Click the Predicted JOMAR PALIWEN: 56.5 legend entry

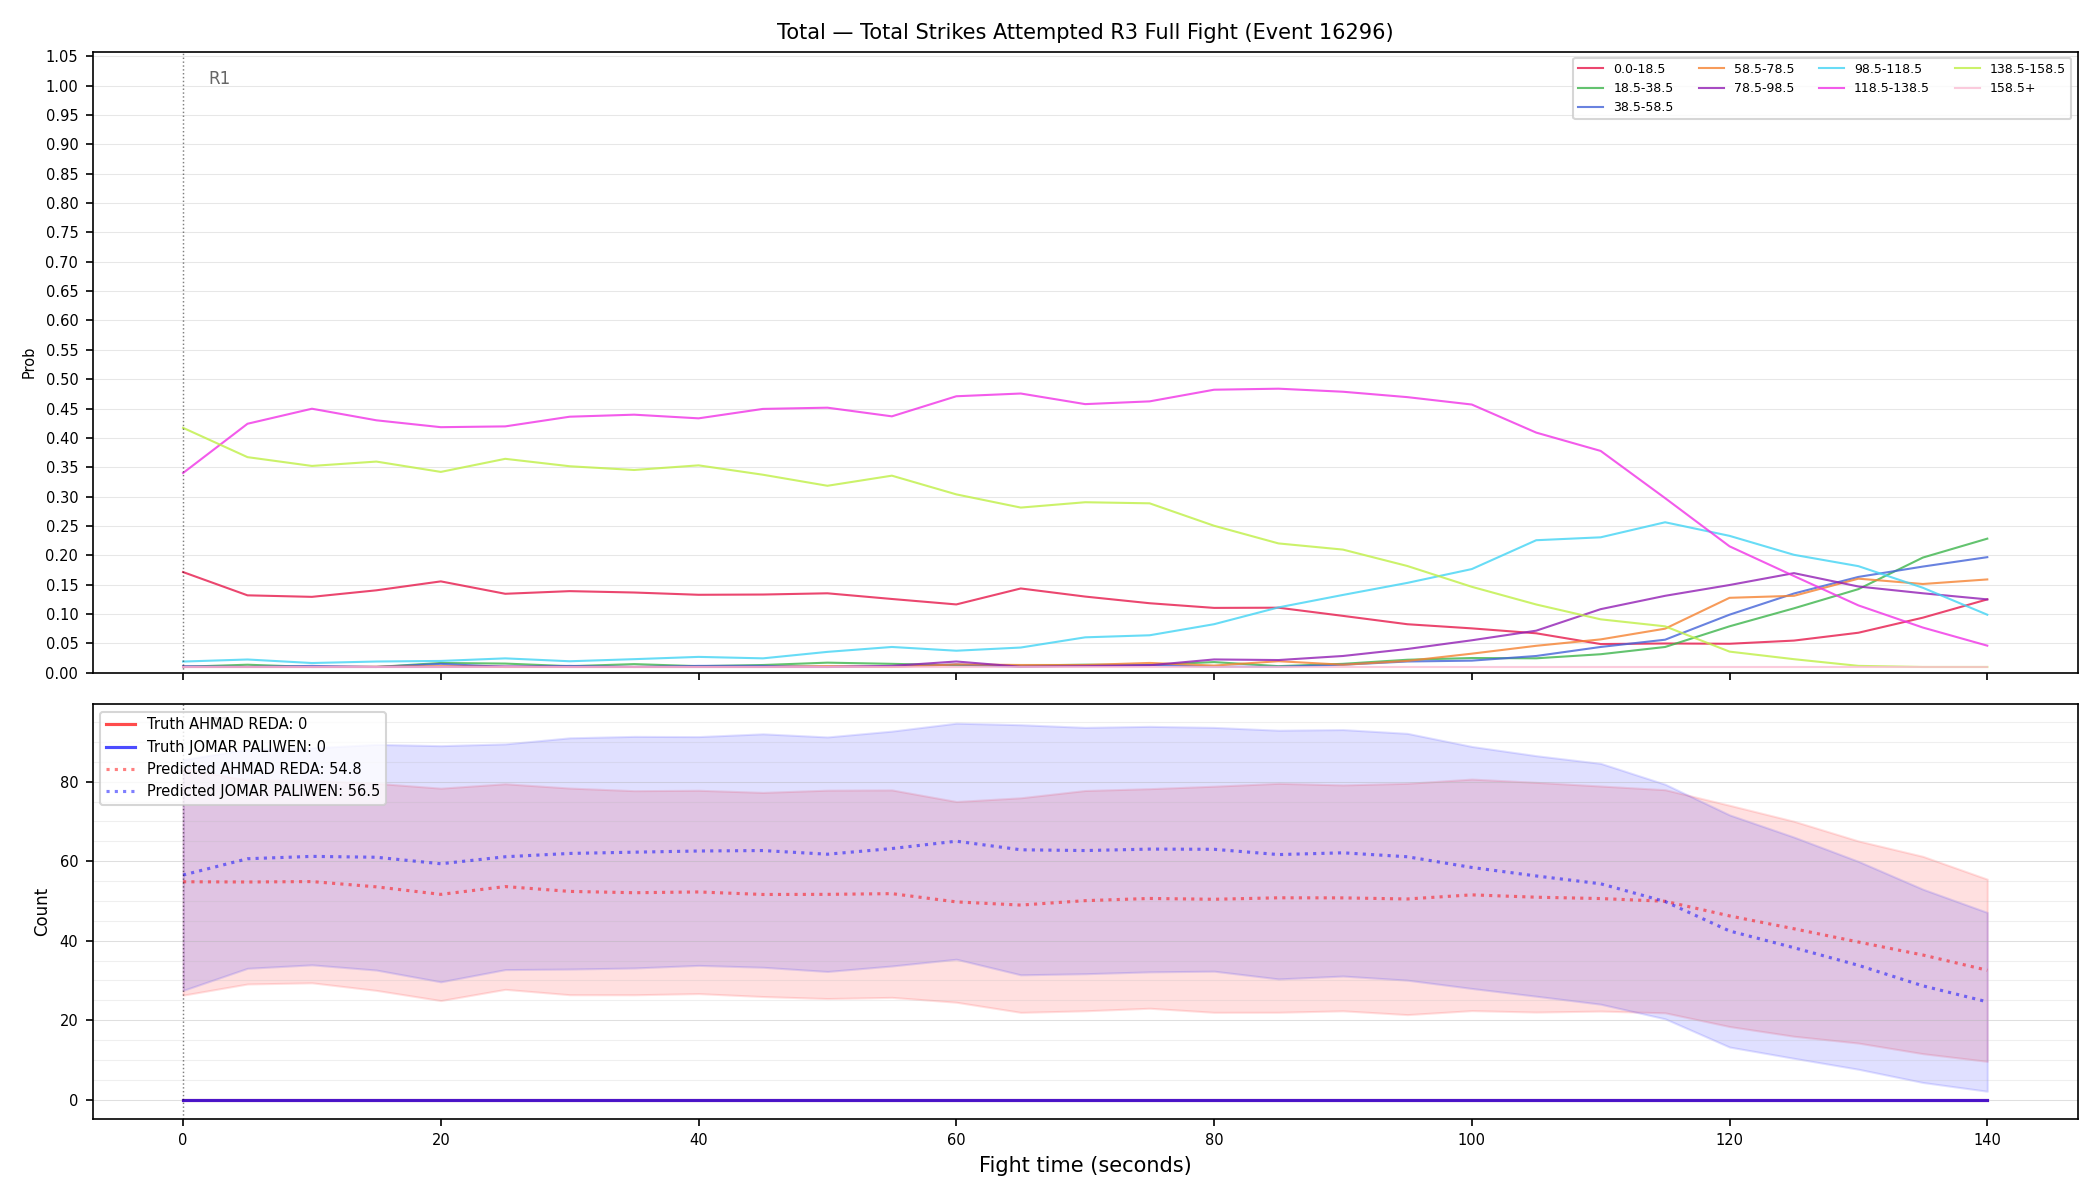coord(243,791)
